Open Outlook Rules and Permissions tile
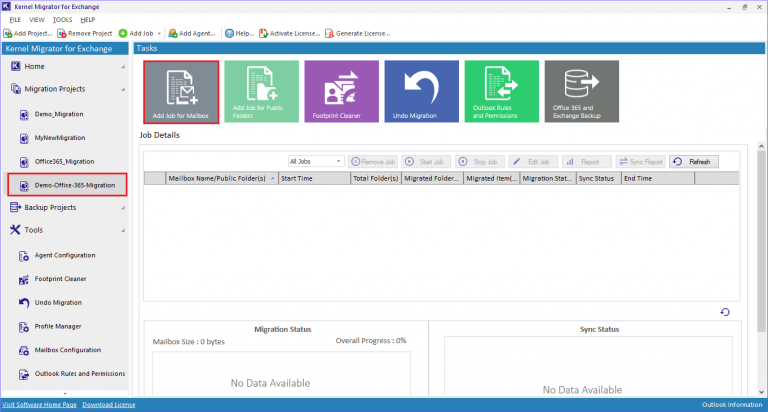 [502, 92]
